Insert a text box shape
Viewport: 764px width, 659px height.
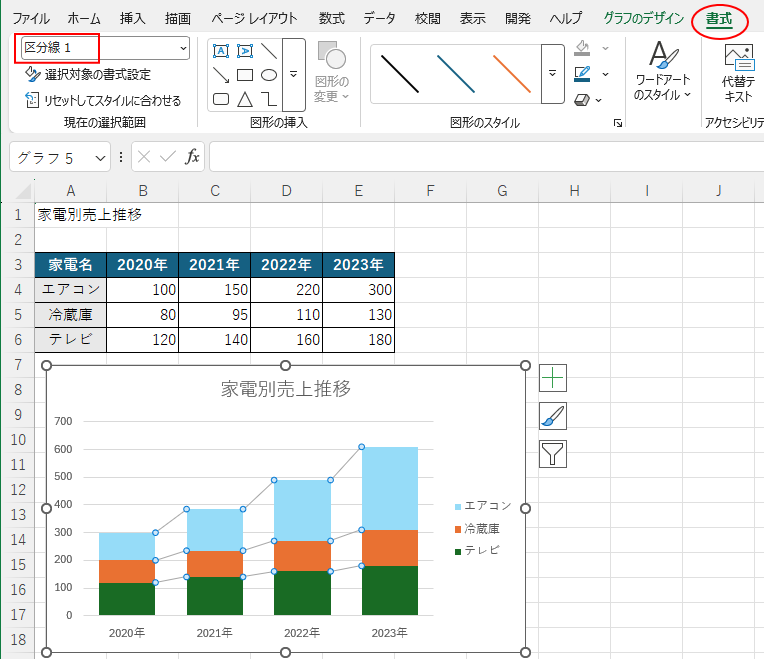pos(221,51)
